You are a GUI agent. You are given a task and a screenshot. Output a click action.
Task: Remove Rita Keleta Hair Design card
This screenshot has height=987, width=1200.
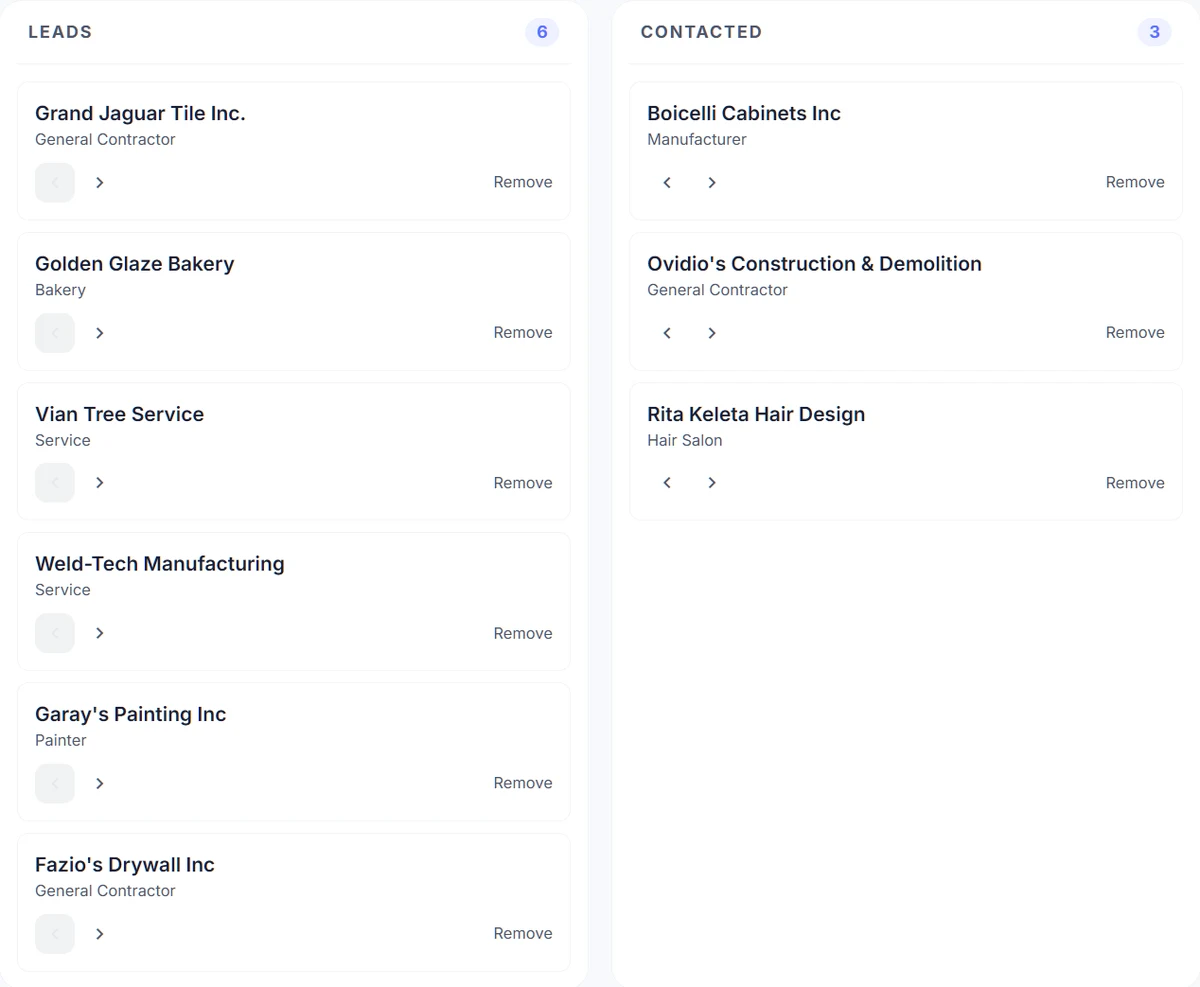pyautogui.click(x=1135, y=483)
